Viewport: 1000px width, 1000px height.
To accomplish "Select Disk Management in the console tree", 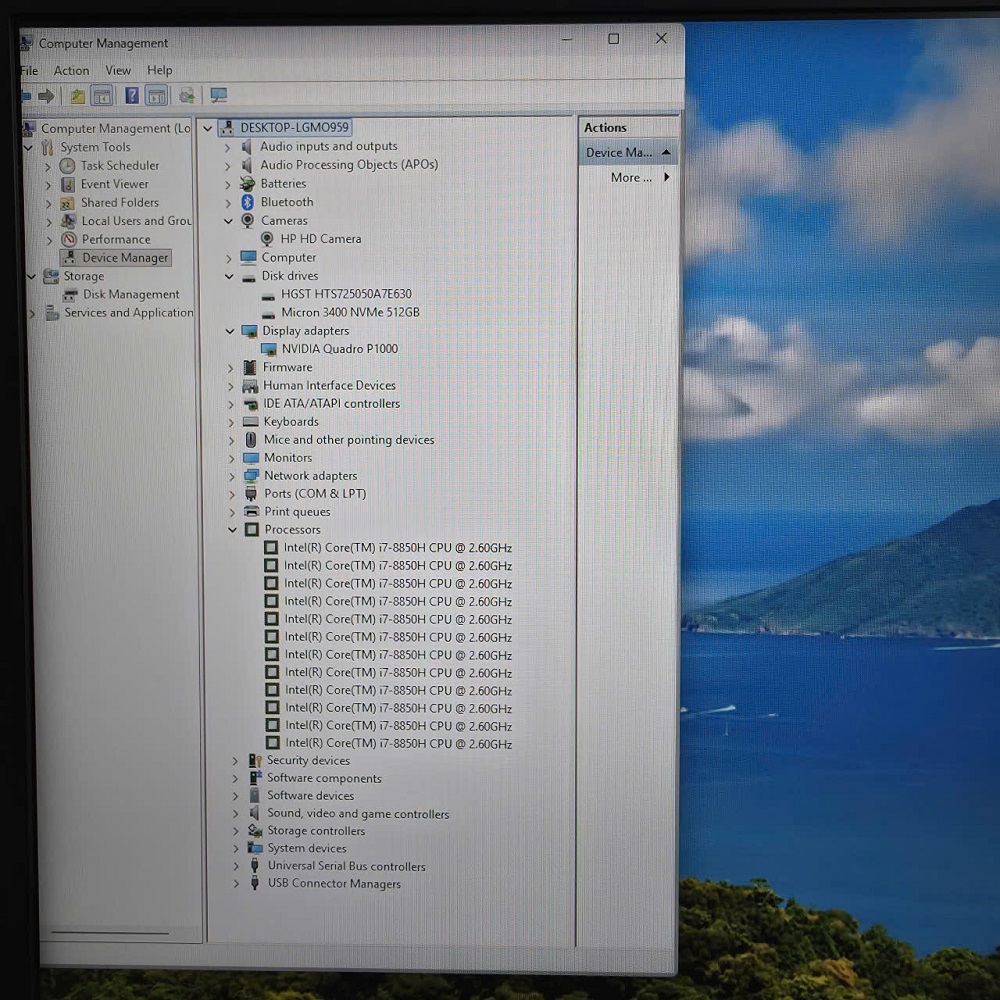I will 131,295.
